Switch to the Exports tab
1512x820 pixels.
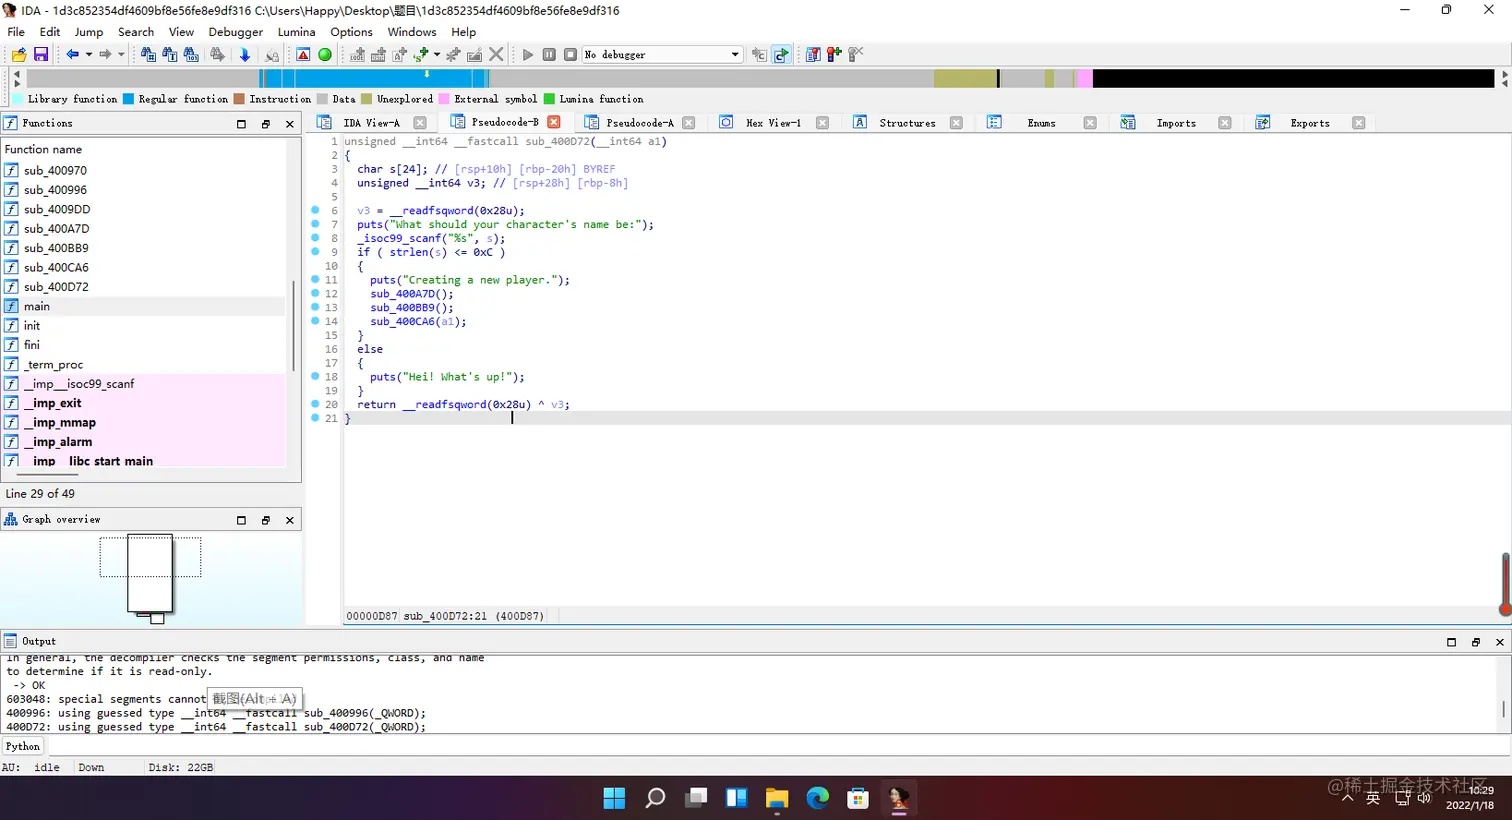[1310, 123]
